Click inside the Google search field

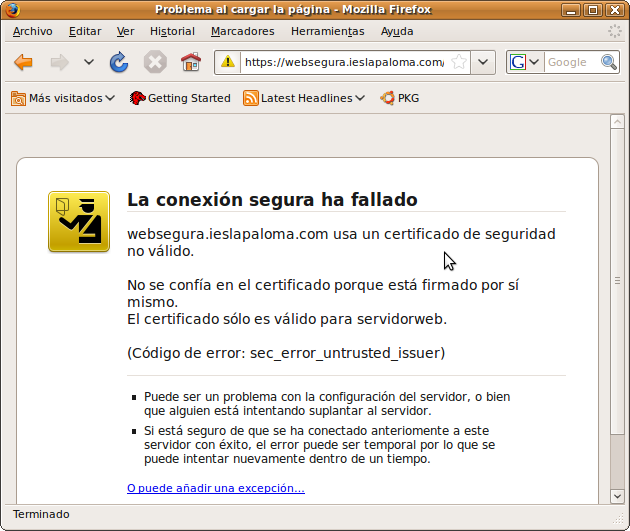coord(570,62)
